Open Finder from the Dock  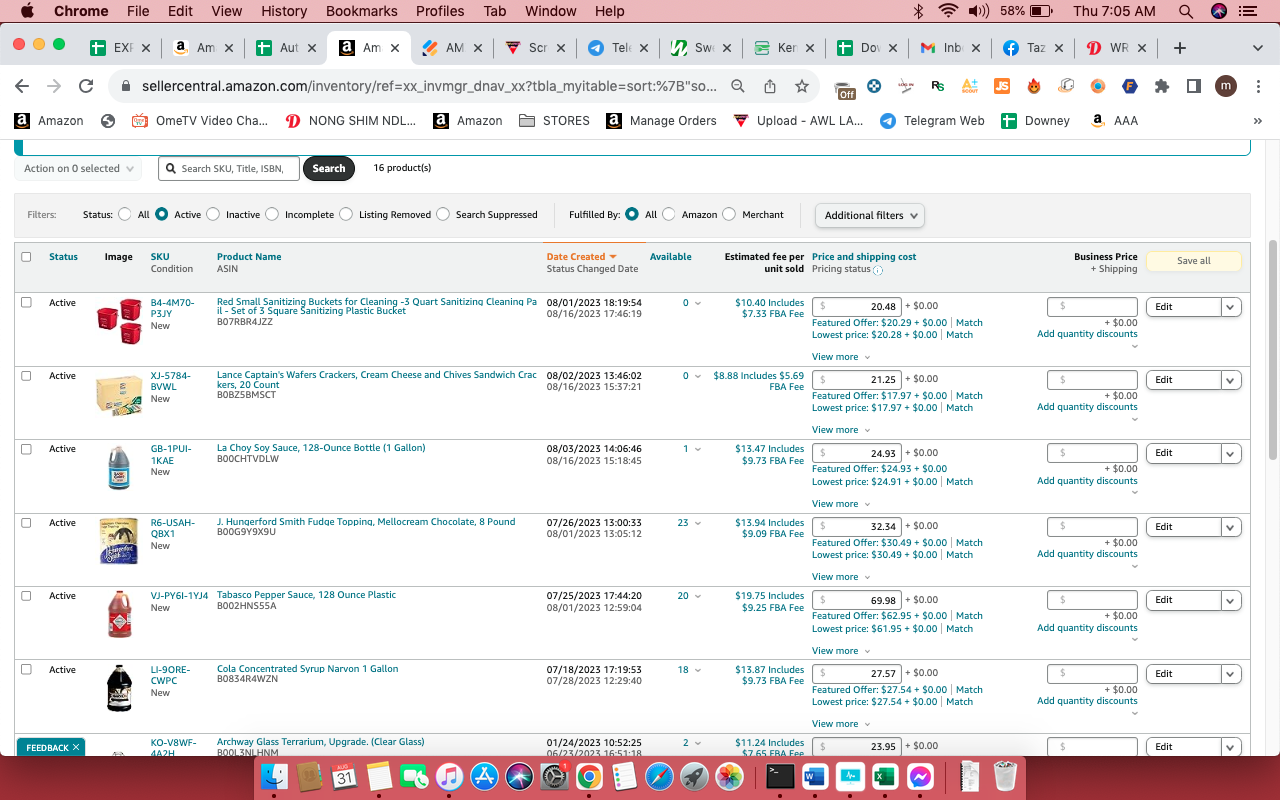274,776
